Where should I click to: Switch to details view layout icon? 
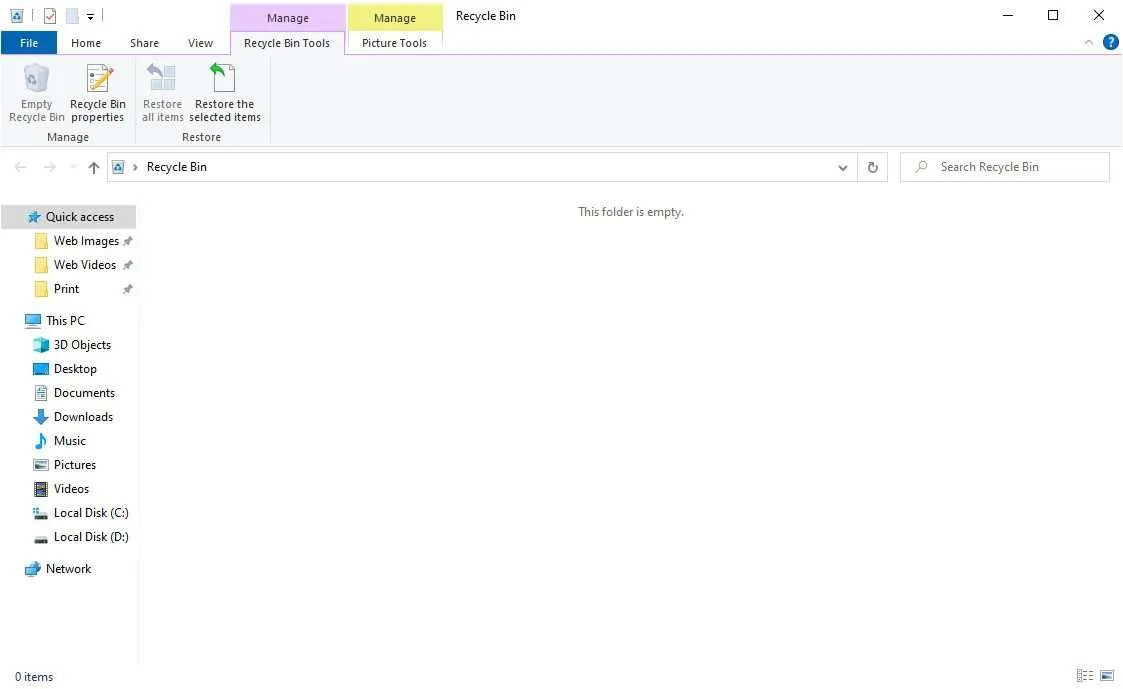click(1084, 675)
